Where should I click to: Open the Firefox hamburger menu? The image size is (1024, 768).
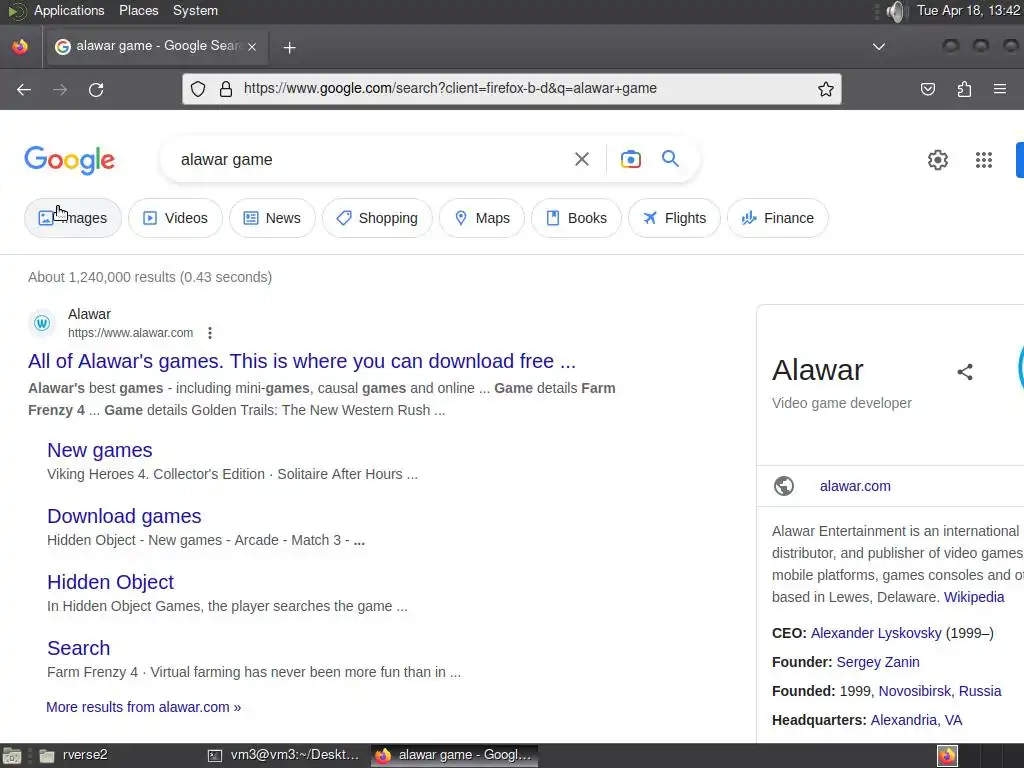1000,89
